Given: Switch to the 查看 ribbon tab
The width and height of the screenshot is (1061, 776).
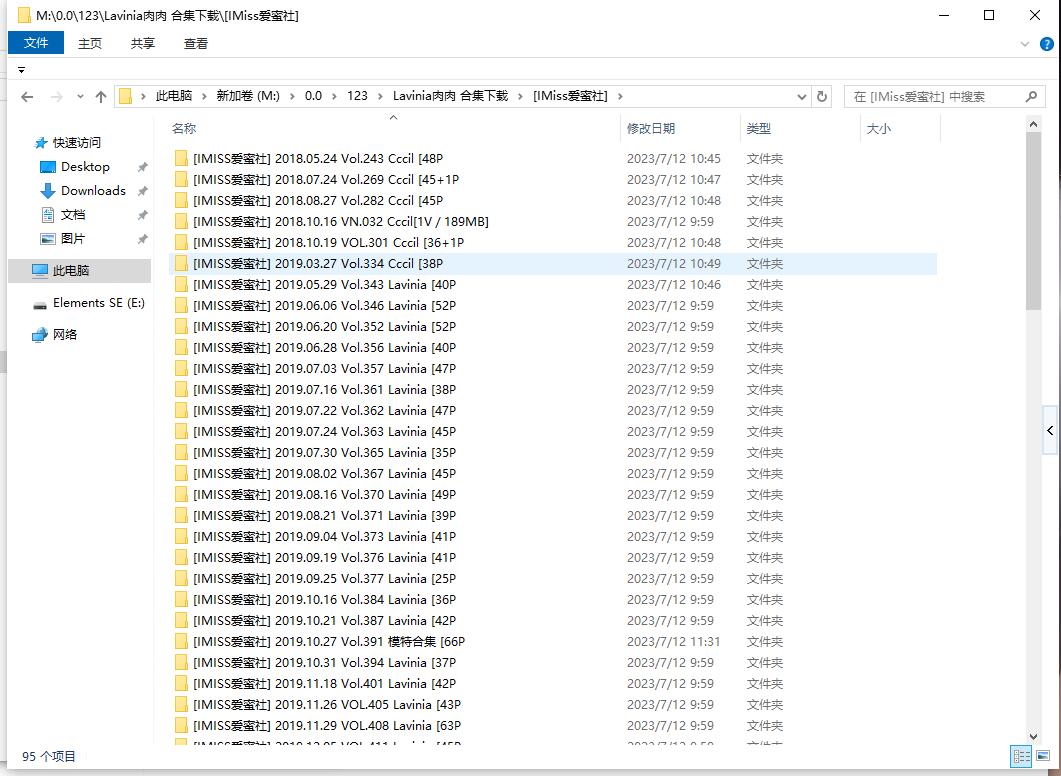Looking at the screenshot, I should pyautogui.click(x=196, y=43).
